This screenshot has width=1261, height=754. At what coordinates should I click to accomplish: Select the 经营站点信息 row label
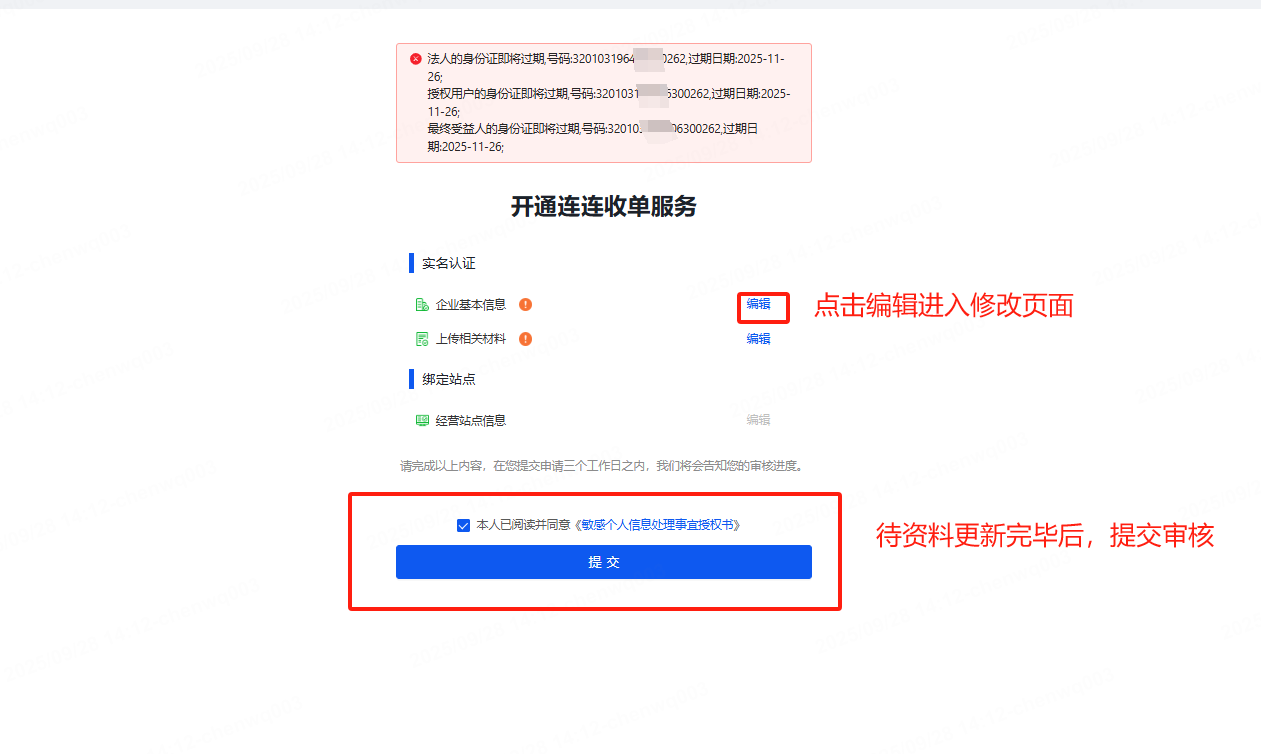coord(471,421)
